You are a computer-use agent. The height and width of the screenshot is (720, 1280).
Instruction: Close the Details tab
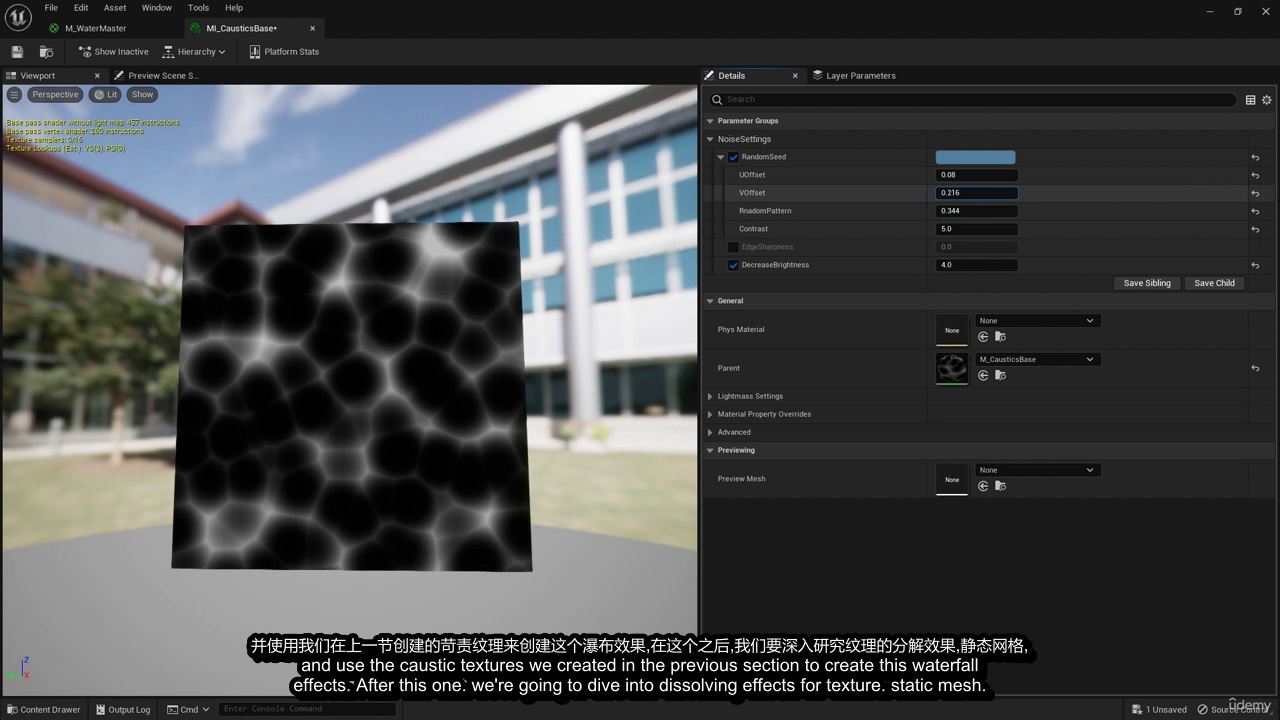tap(795, 76)
